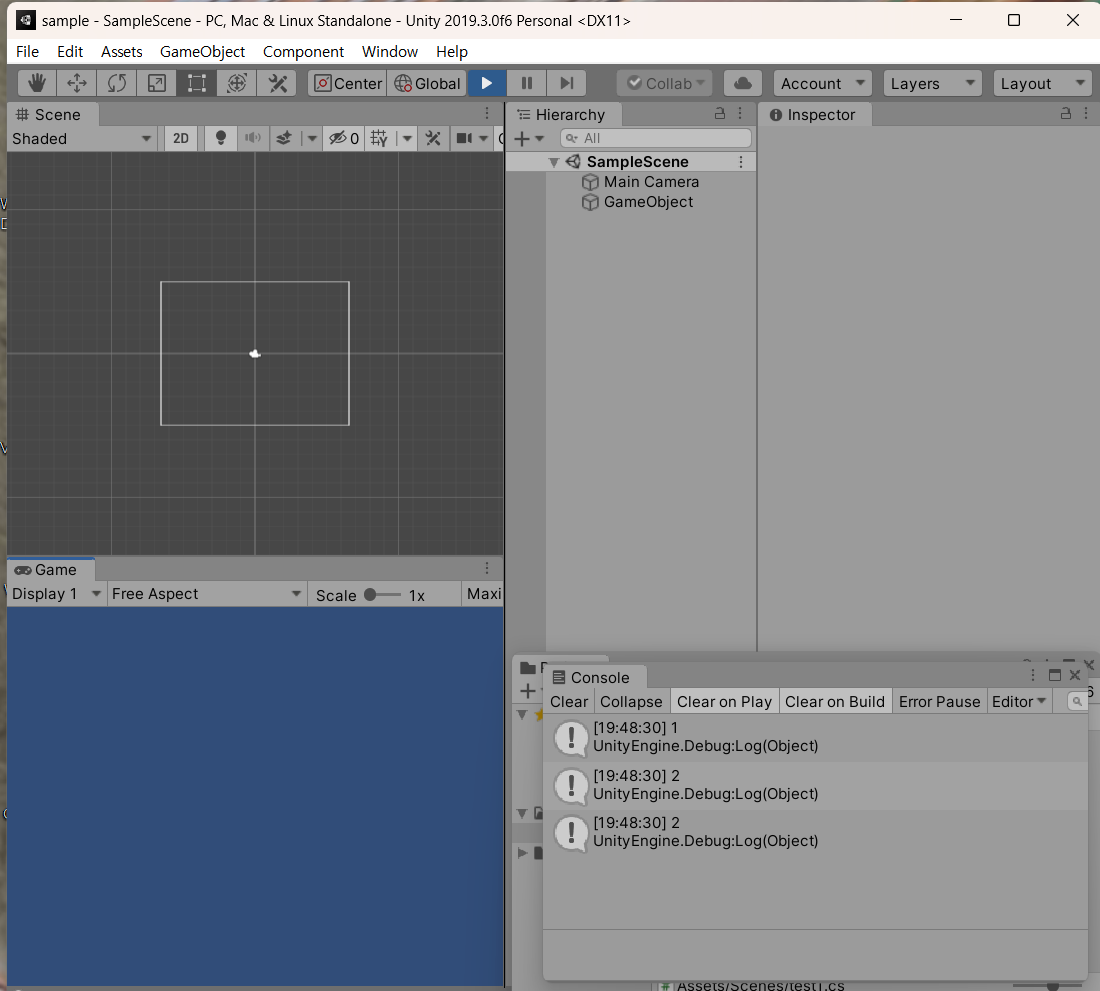Viewport: 1100px width, 991px height.
Task: Select the Inspector tab
Action: pyautogui.click(x=815, y=114)
